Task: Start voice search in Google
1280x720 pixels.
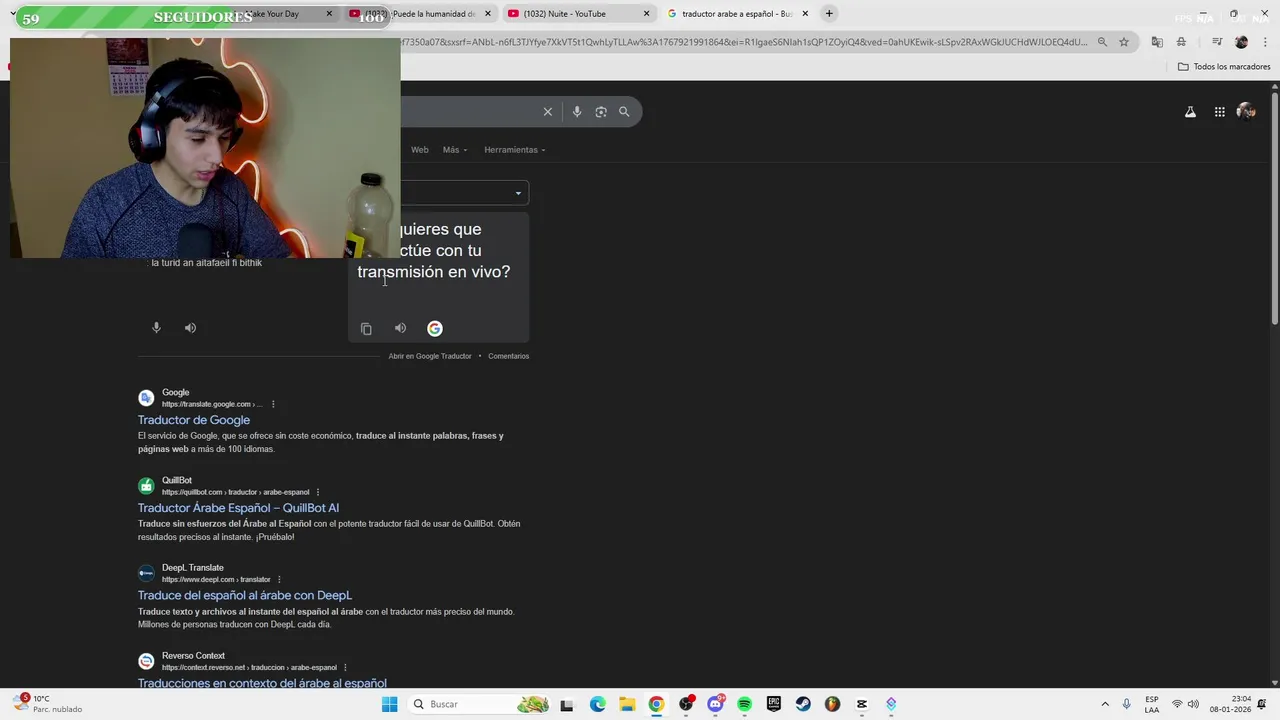Action: click(x=577, y=112)
